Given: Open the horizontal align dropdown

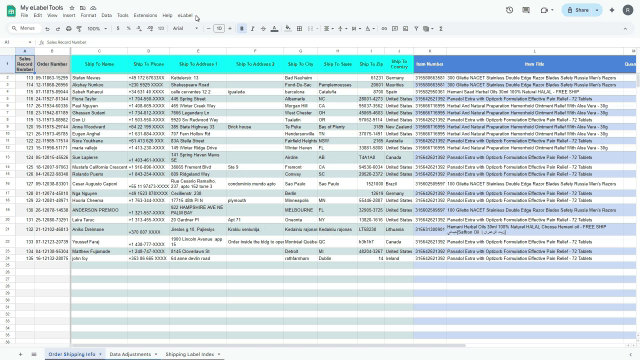Looking at the screenshot, I should click(328, 29).
